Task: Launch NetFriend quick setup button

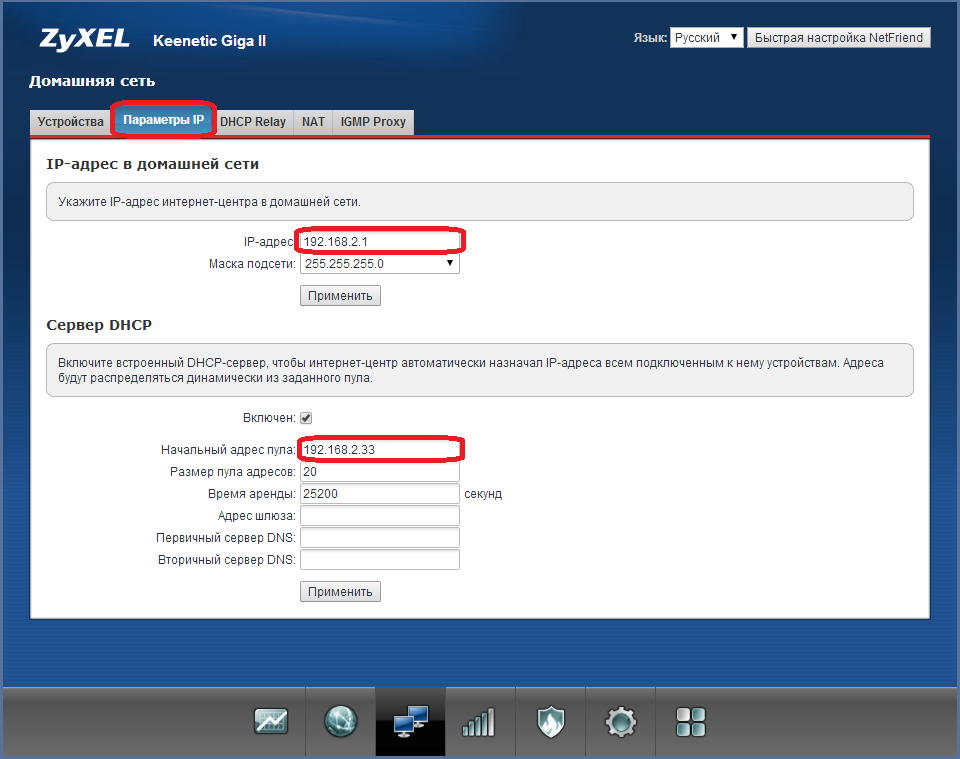Action: tap(839, 38)
